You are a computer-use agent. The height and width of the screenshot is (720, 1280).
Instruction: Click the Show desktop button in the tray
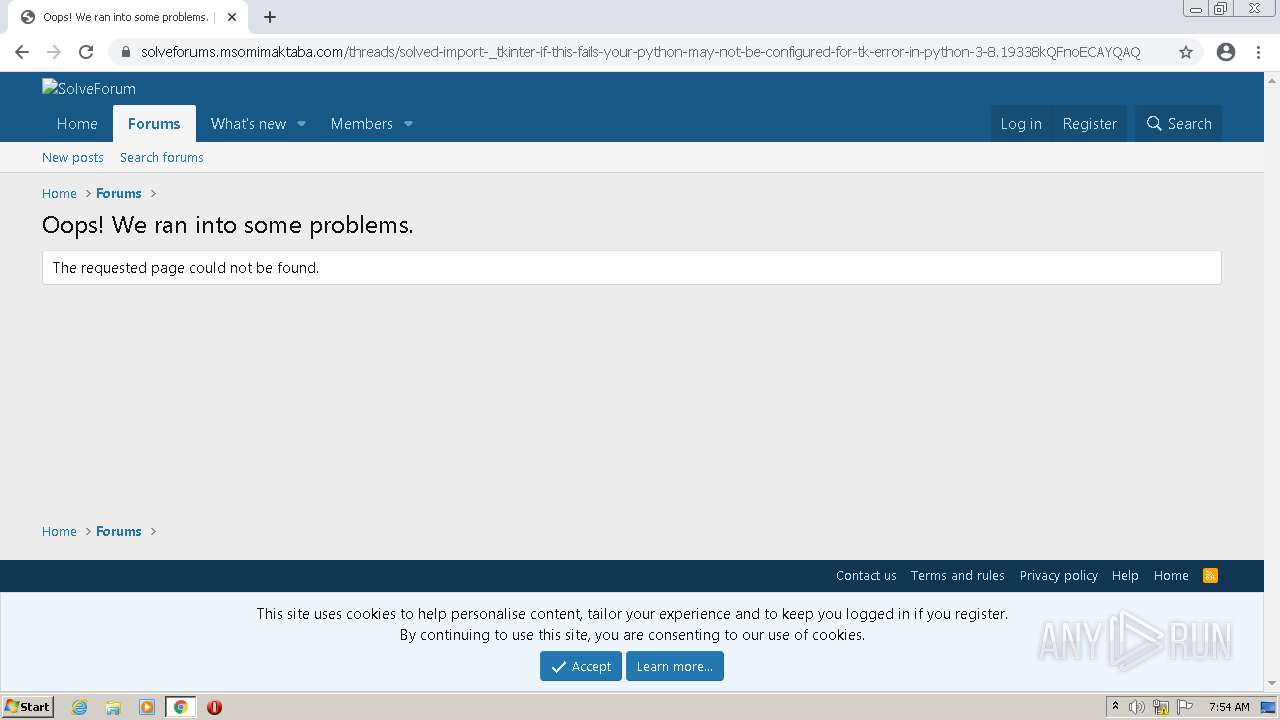click(1268, 707)
